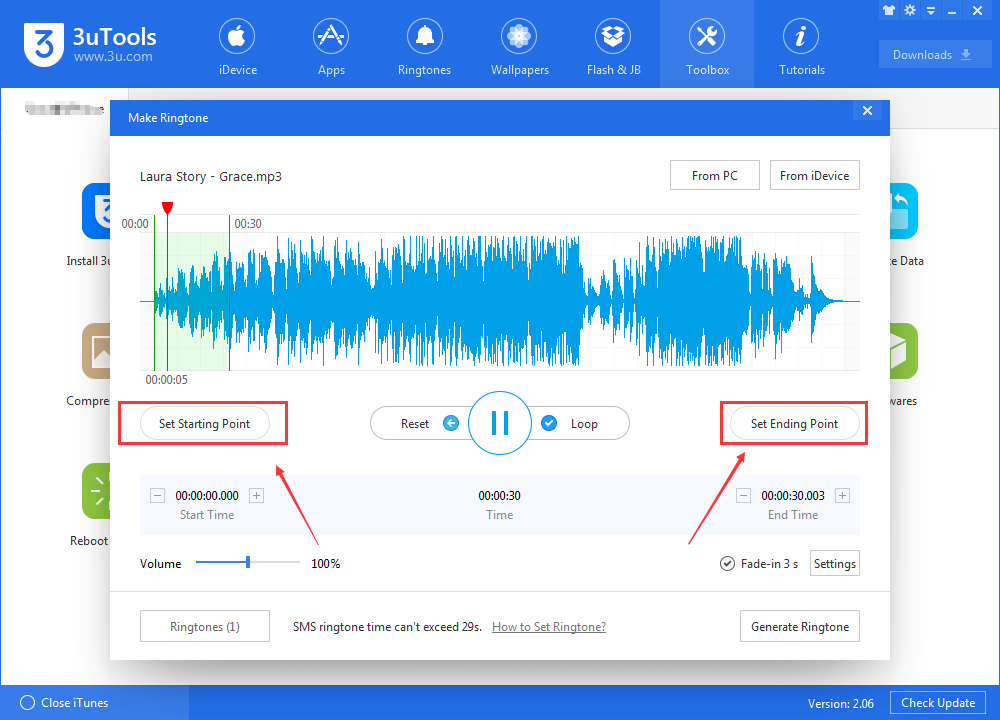Decrease Start Time with minus button
This screenshot has height=720, width=1000.
[158, 496]
